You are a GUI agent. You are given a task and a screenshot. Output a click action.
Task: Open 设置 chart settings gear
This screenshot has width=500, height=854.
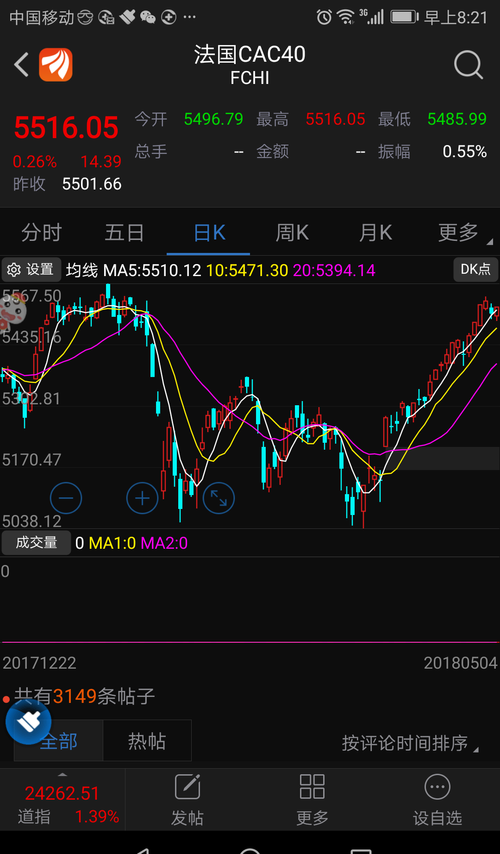click(x=31, y=270)
